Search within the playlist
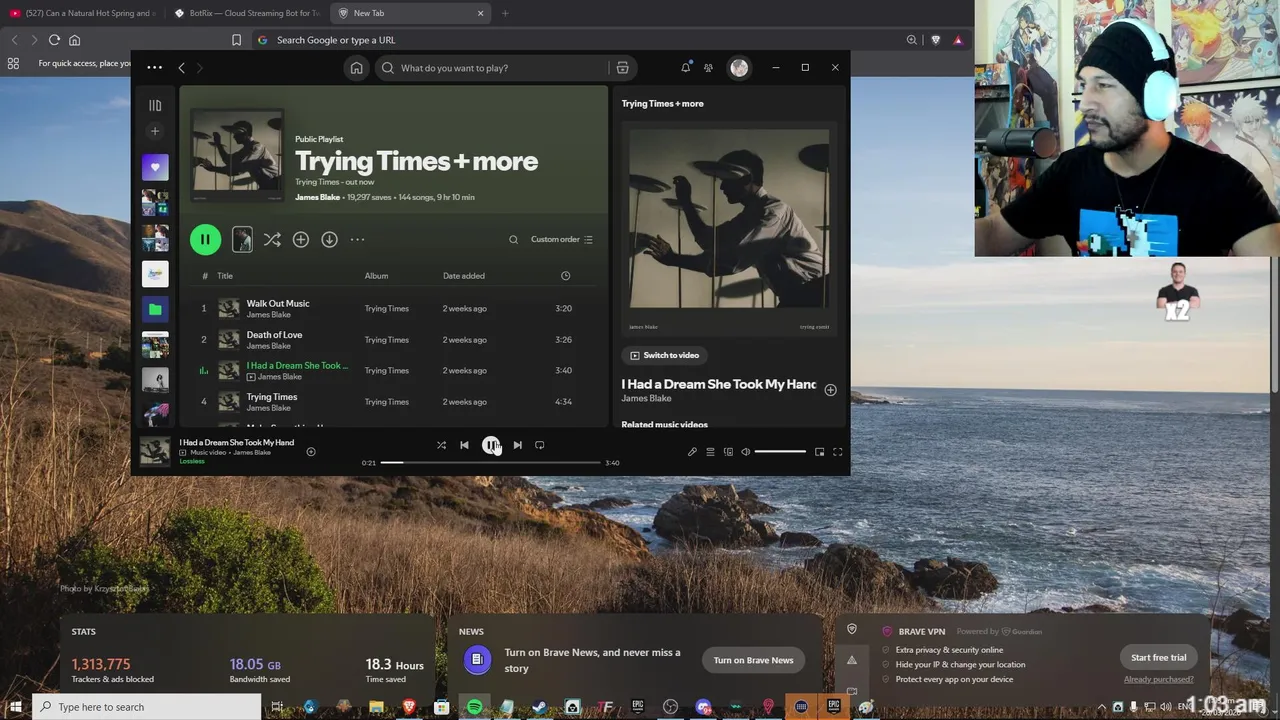Screen dimensions: 1280x720 [x=513, y=239]
